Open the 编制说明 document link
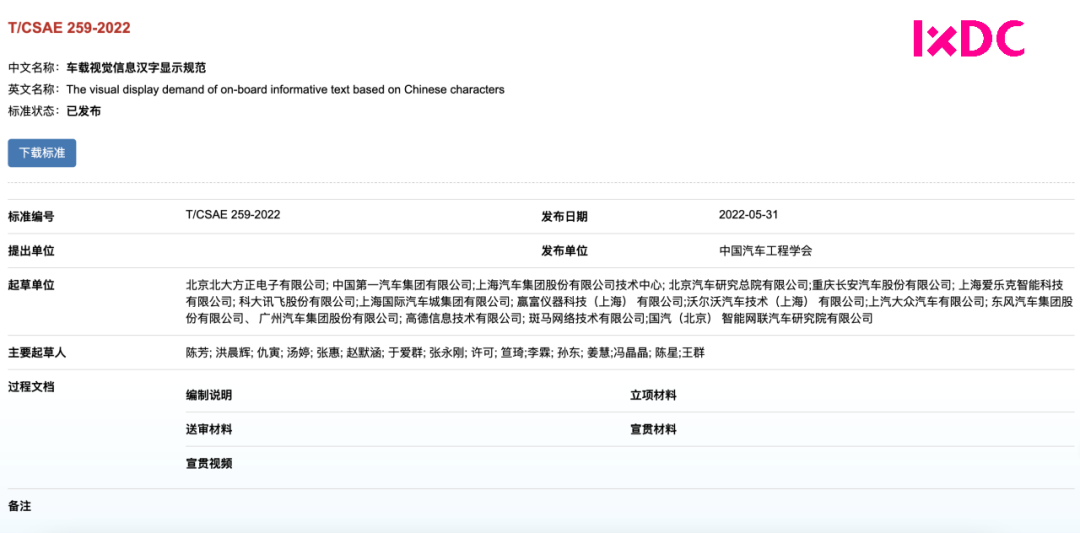The height and width of the screenshot is (533, 1080). pyautogui.click(x=209, y=395)
